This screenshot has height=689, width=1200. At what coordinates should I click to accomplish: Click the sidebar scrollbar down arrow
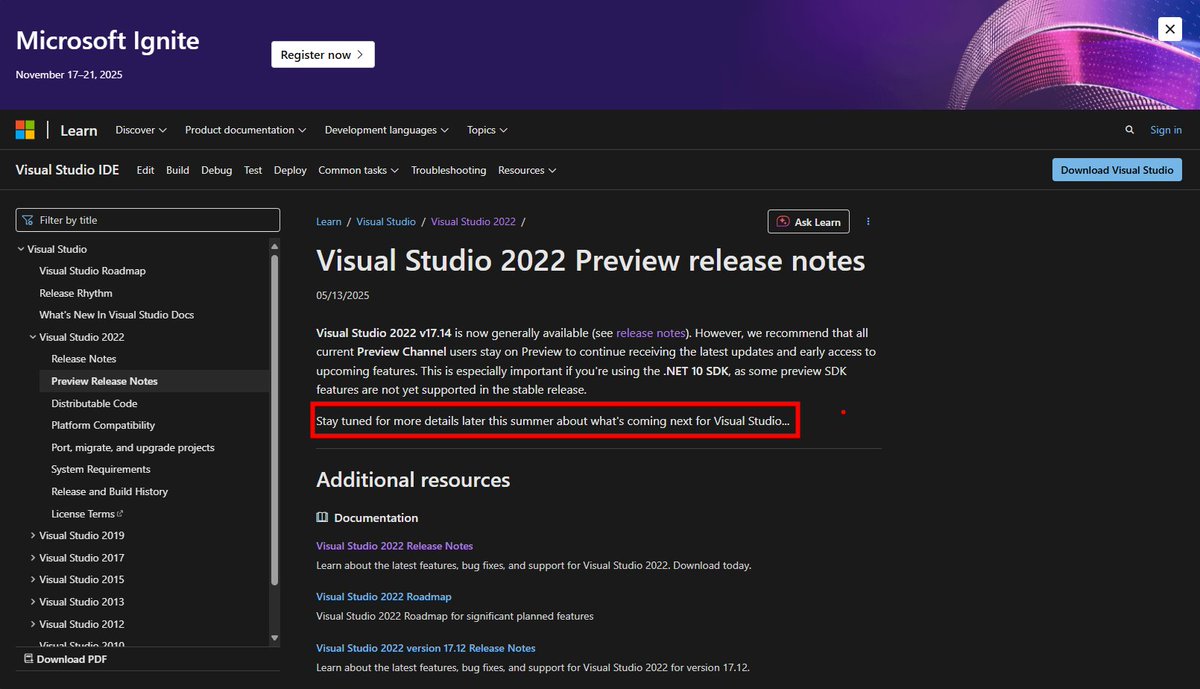point(275,638)
